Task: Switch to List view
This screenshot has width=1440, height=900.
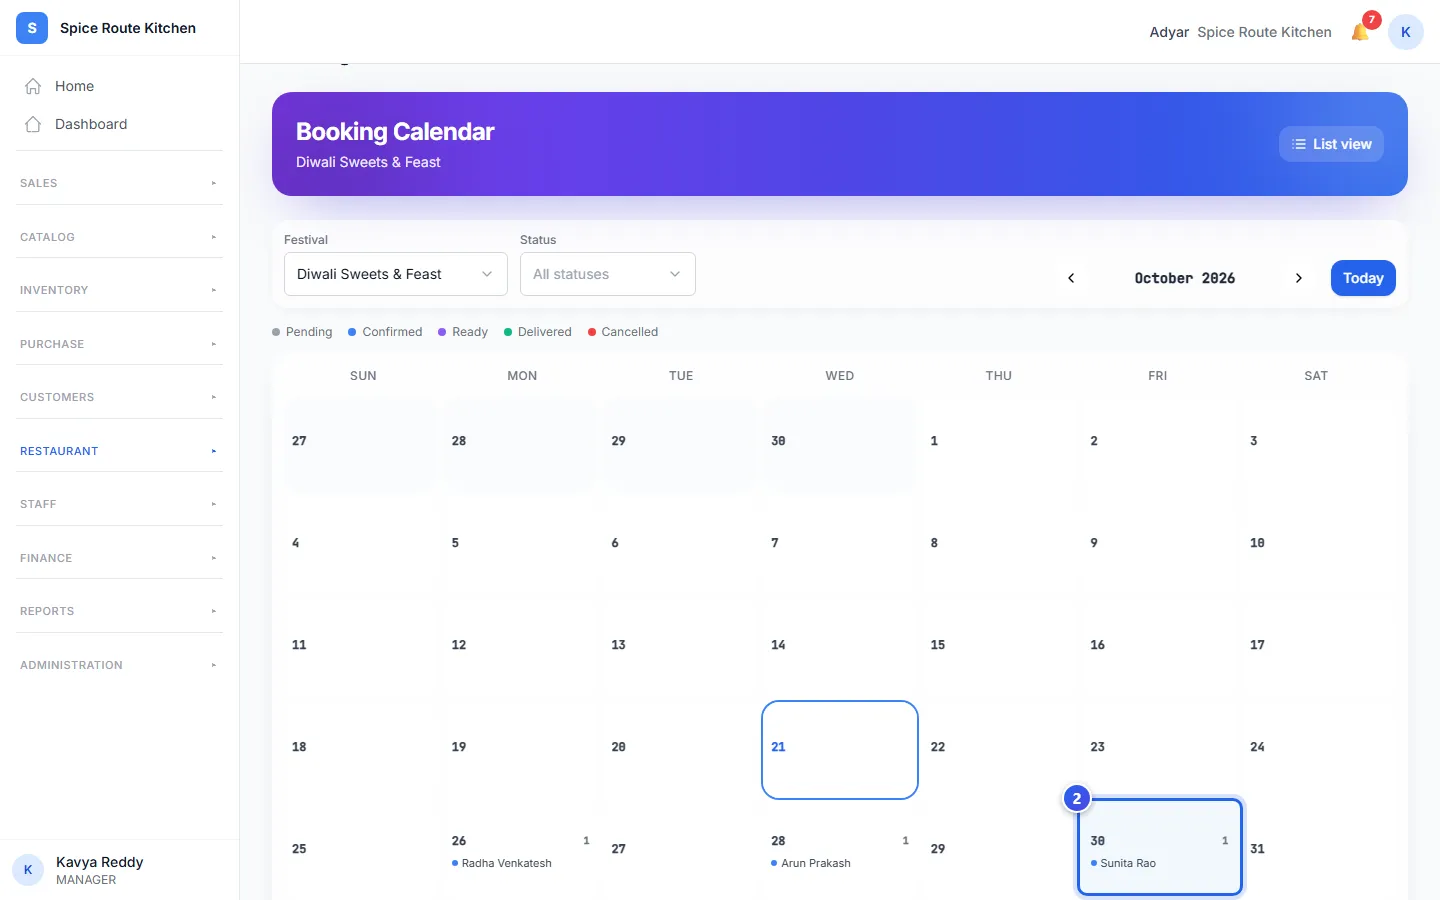Action: [1331, 144]
